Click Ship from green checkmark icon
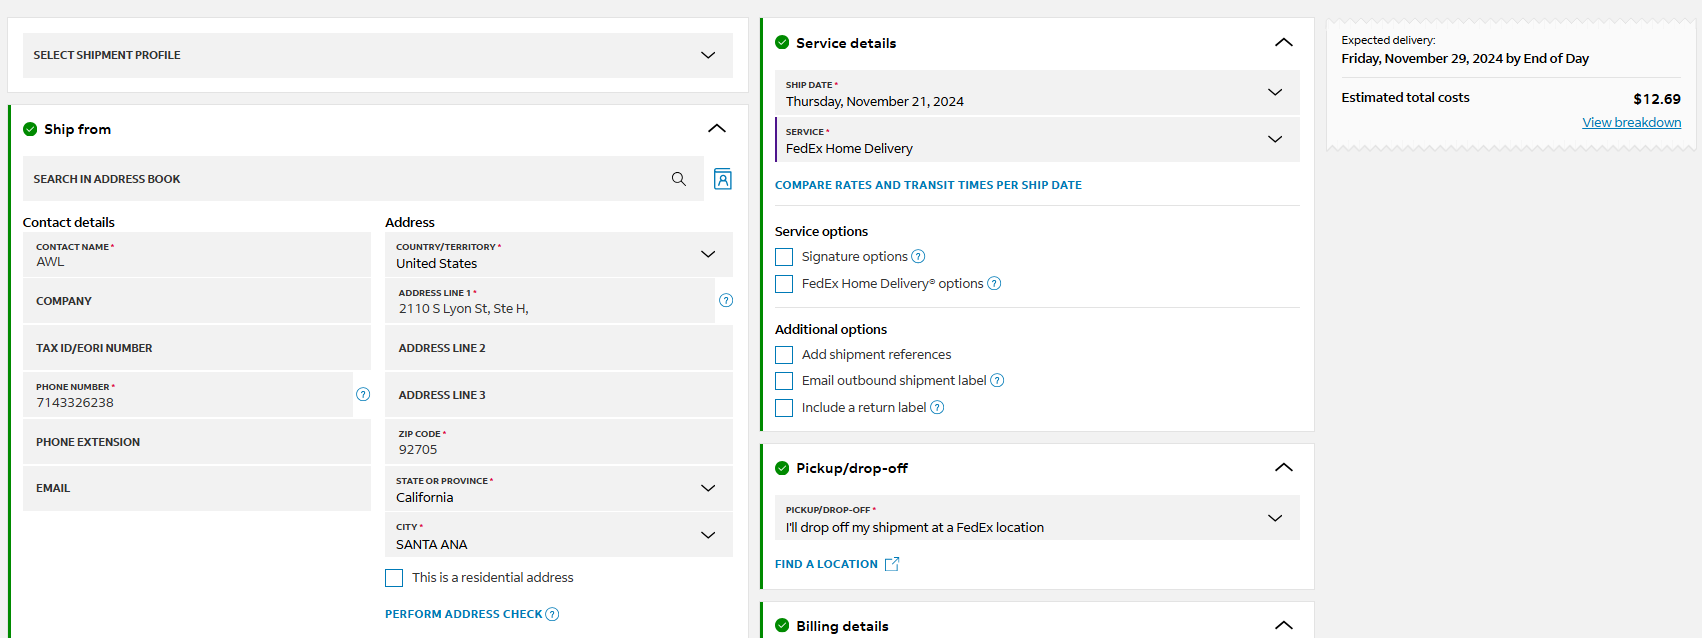Viewport: 1702px width, 638px height. pyautogui.click(x=30, y=129)
